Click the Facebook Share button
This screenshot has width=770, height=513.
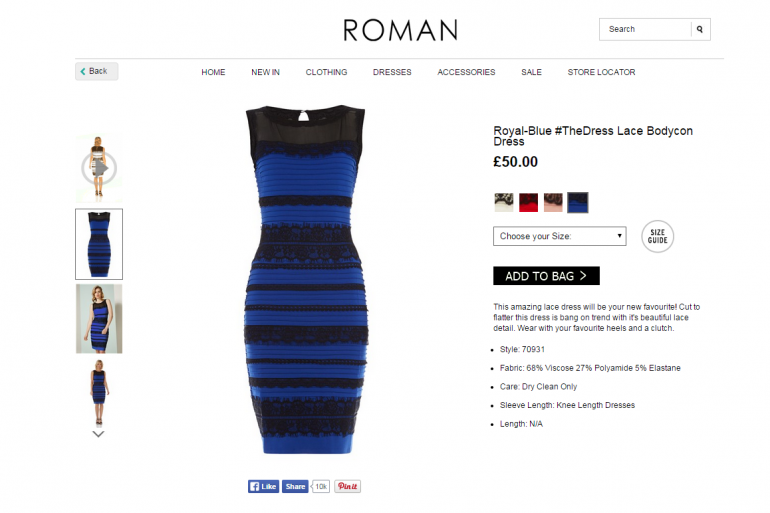295,486
